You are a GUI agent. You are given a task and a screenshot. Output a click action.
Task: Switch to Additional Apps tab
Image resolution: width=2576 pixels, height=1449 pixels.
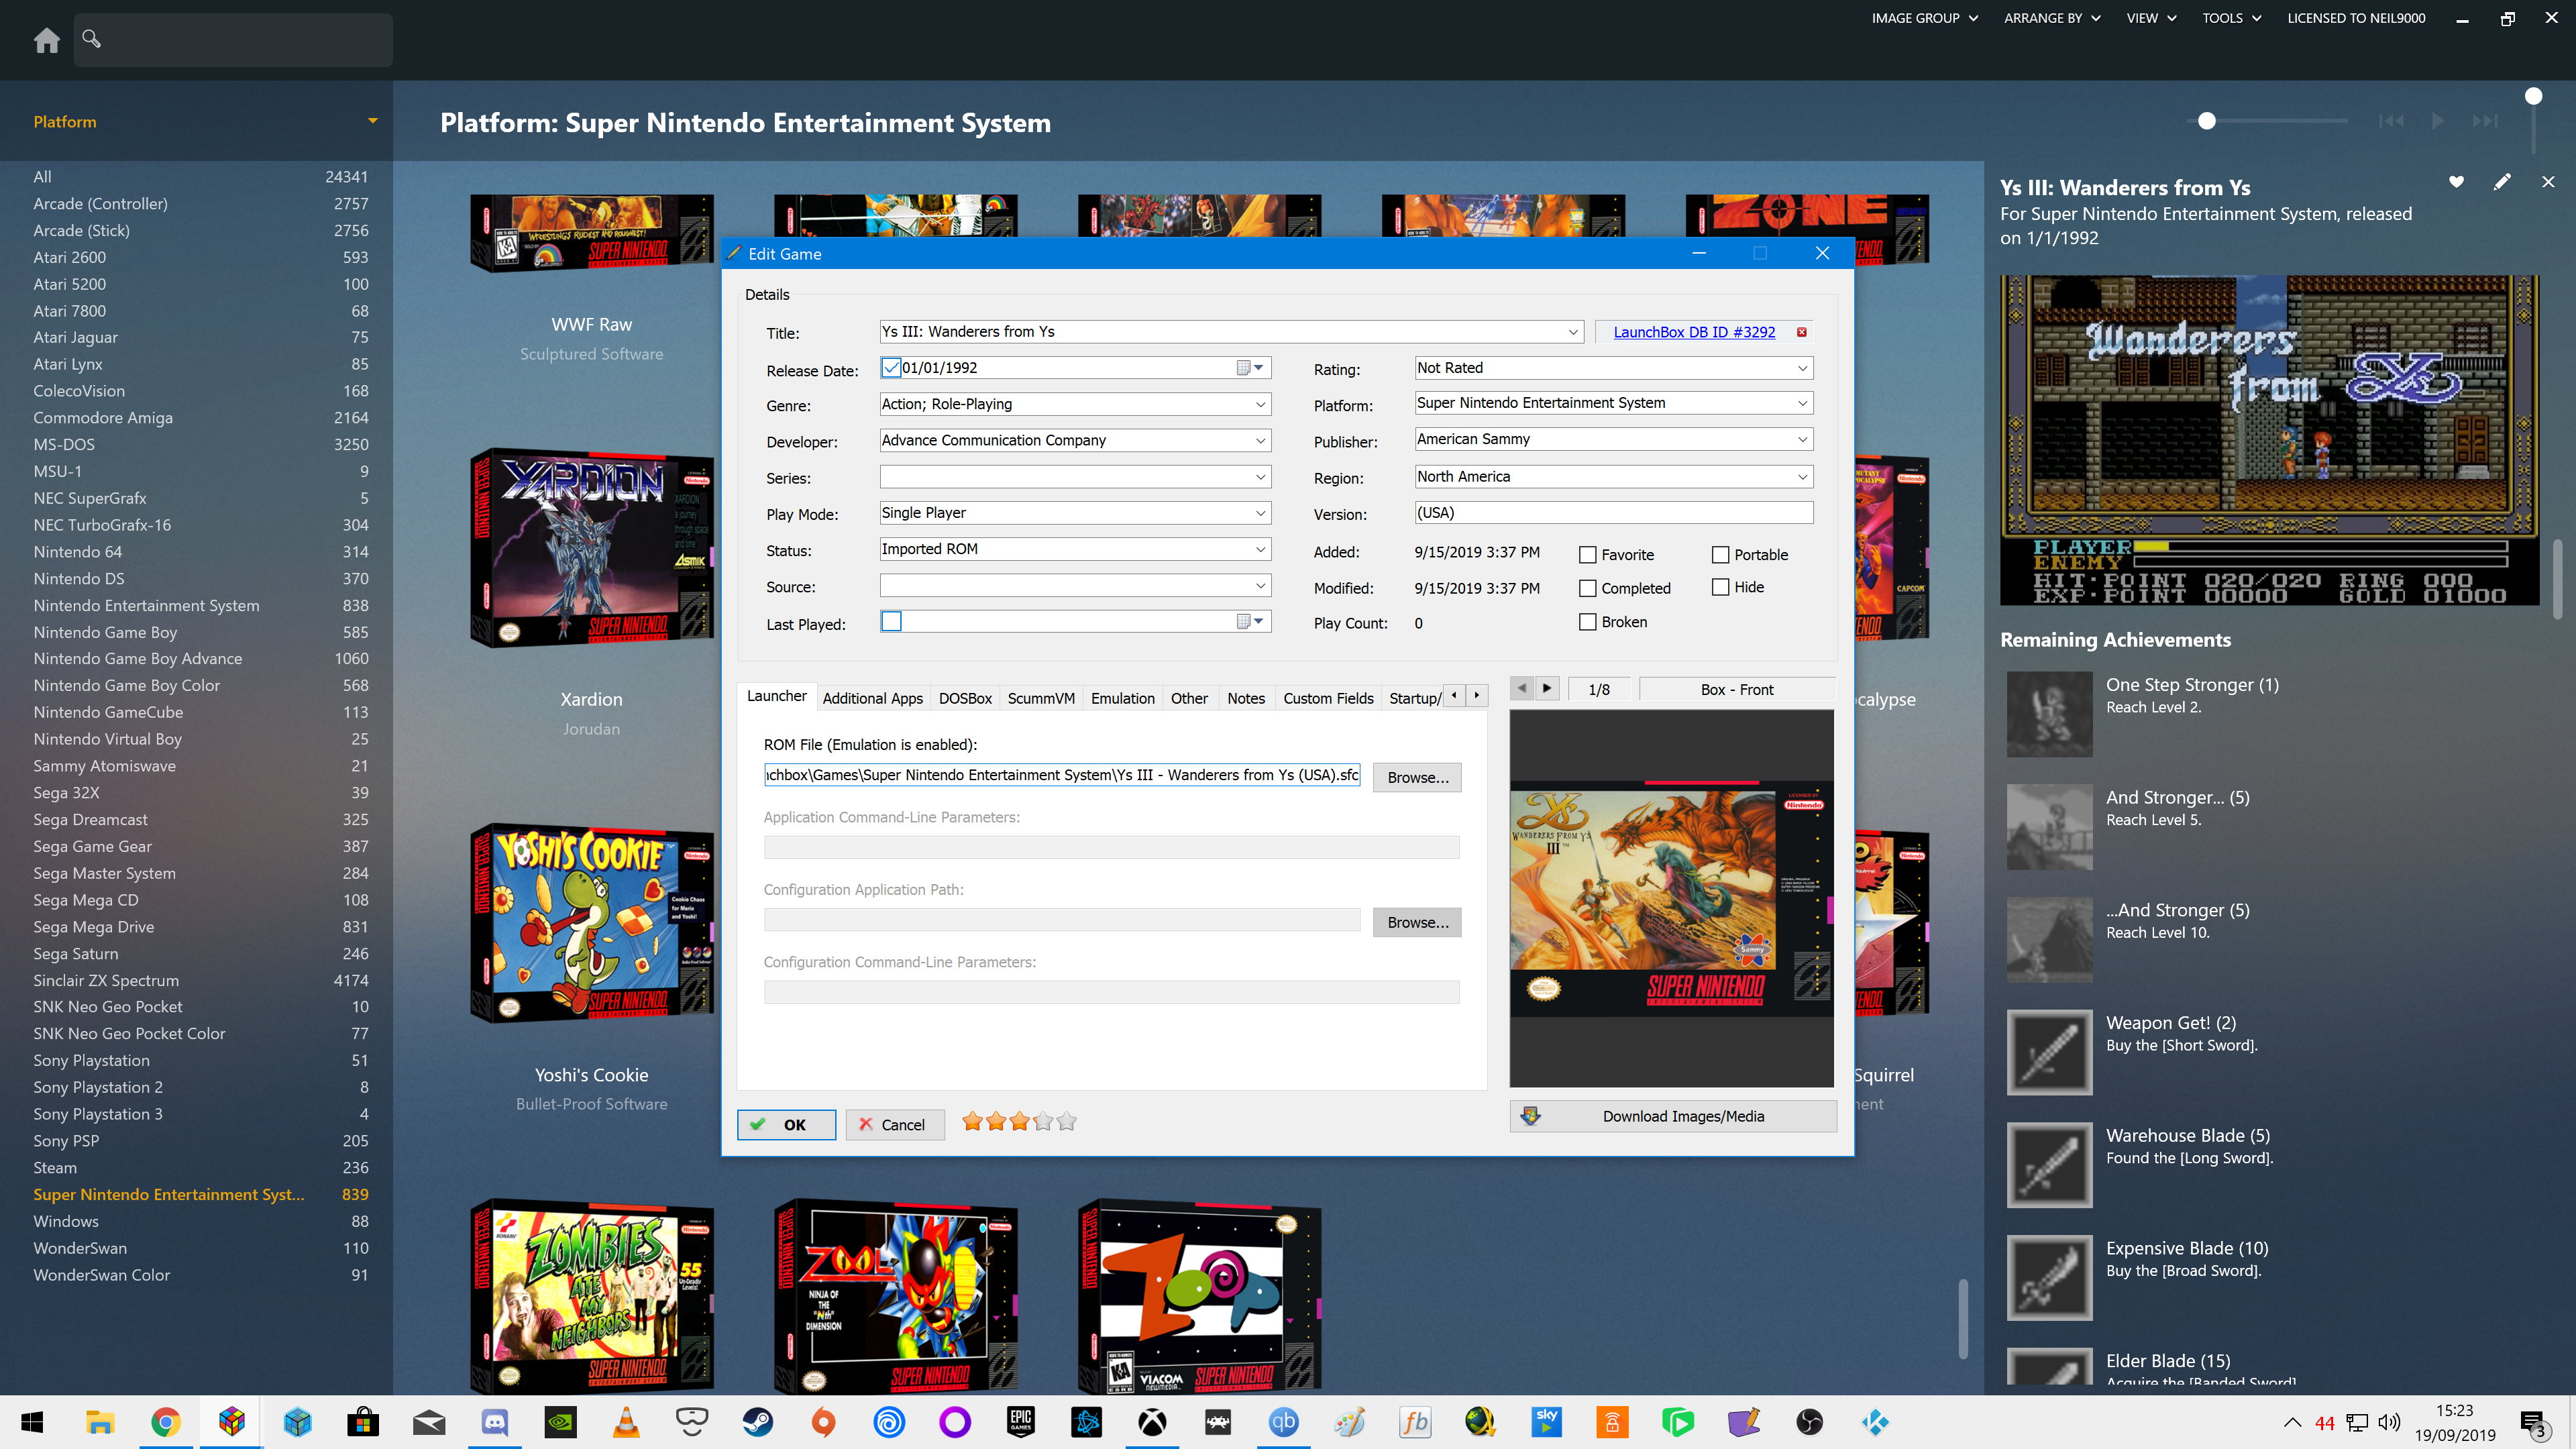point(872,698)
